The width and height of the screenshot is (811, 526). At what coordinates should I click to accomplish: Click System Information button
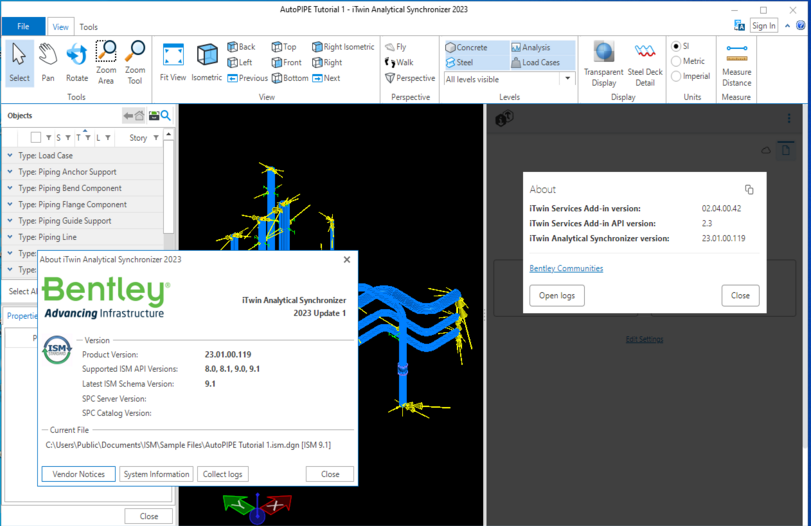pyautogui.click(x=156, y=474)
